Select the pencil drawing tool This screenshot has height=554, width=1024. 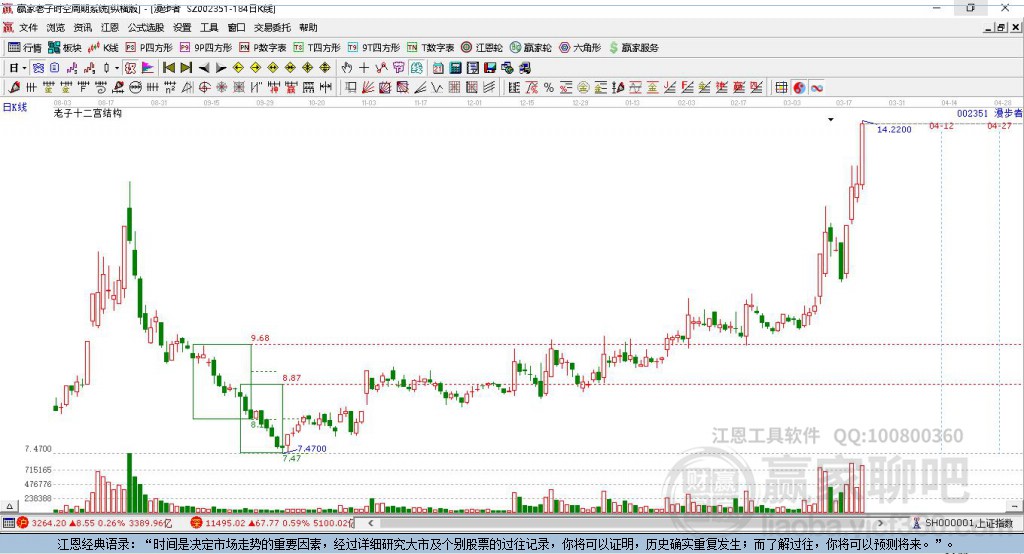(x=14, y=88)
